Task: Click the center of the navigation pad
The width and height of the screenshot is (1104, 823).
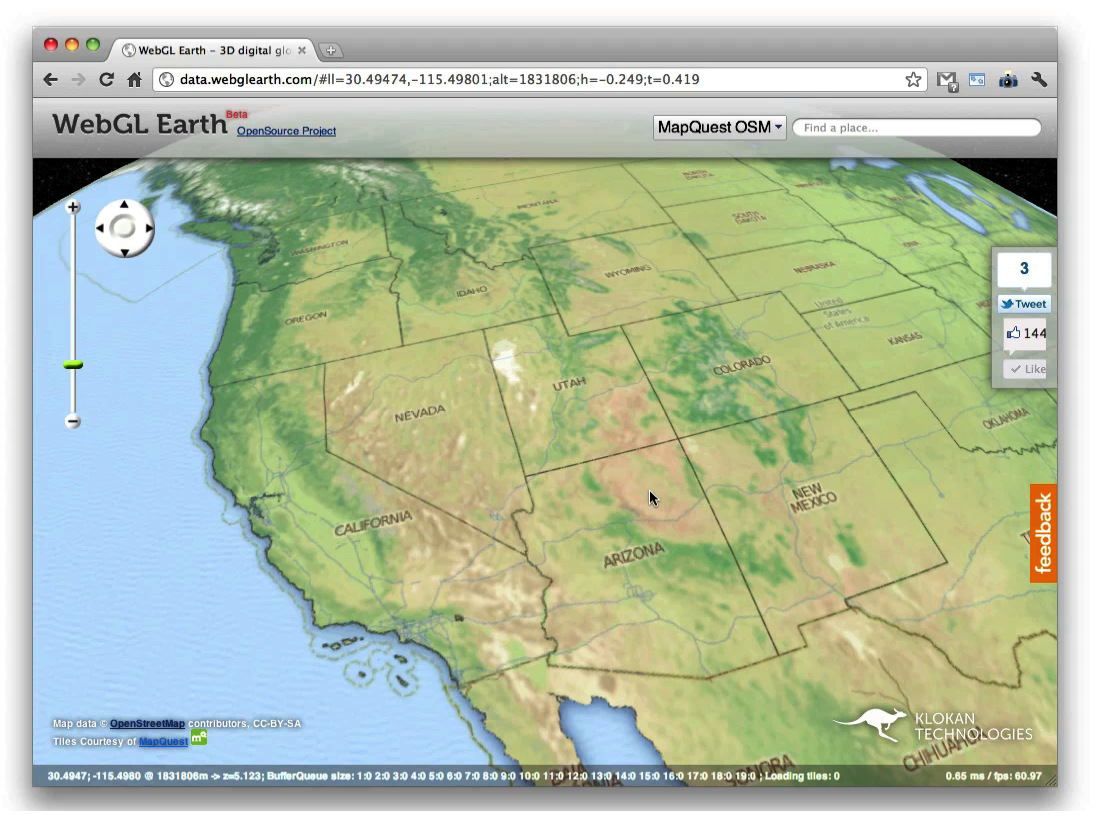Action: coord(124,228)
